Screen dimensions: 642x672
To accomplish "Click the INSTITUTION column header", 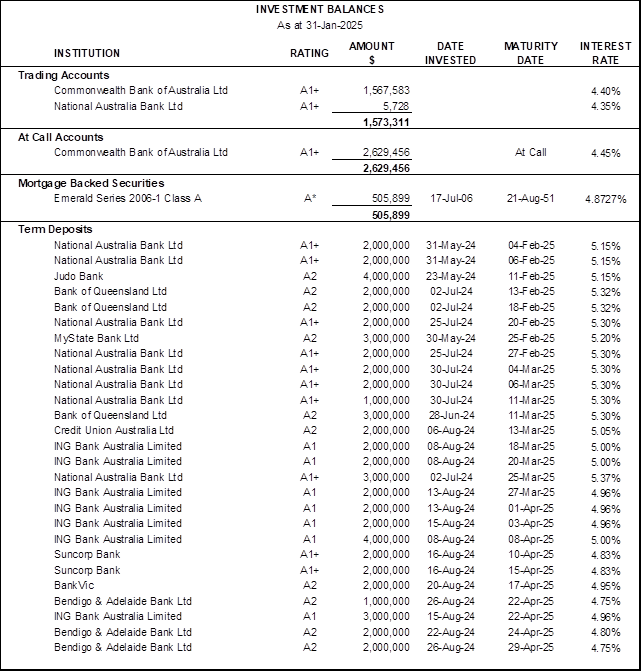I will tap(87, 53).
